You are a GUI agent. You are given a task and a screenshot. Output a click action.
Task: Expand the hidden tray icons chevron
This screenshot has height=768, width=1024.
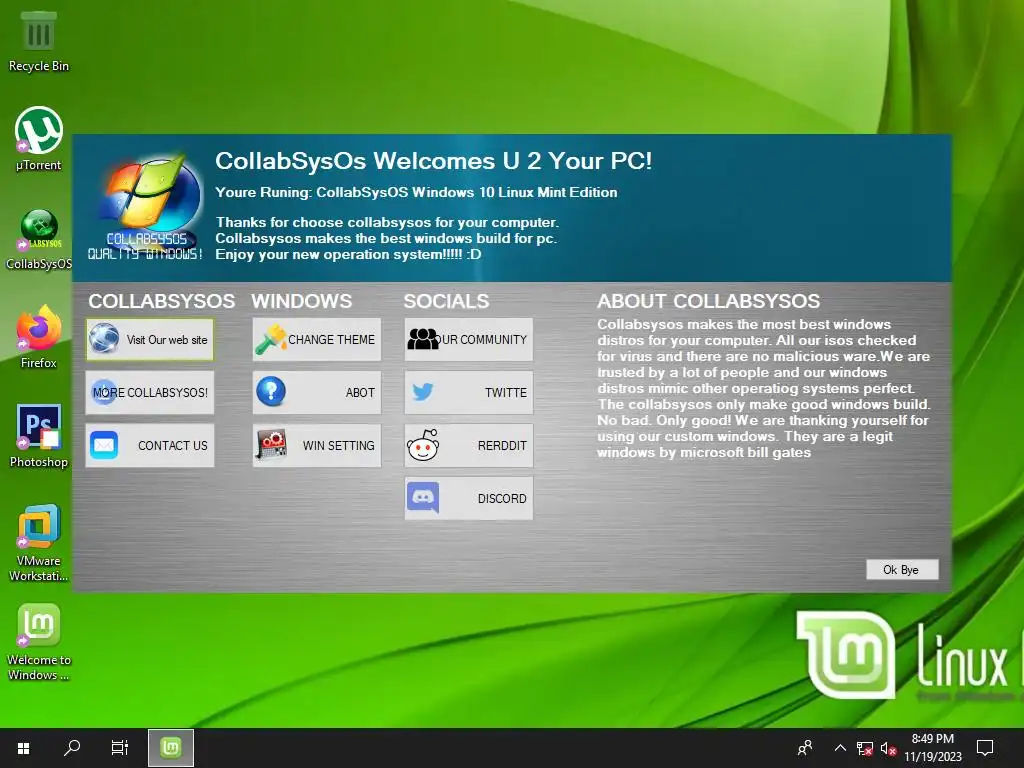(840, 748)
